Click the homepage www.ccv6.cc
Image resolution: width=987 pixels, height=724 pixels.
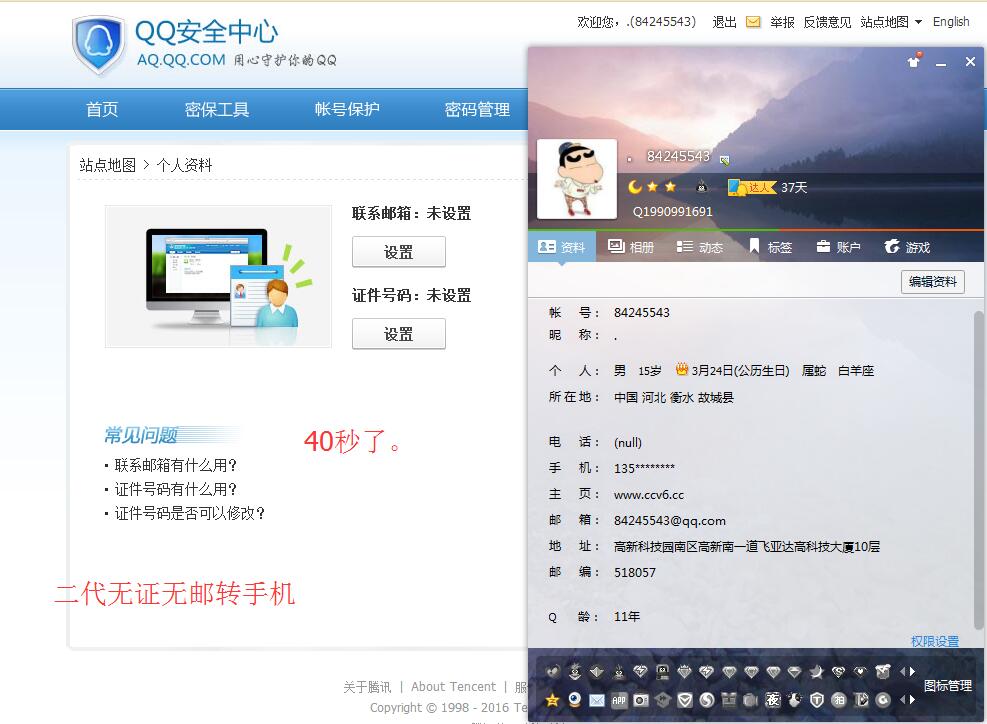point(649,495)
